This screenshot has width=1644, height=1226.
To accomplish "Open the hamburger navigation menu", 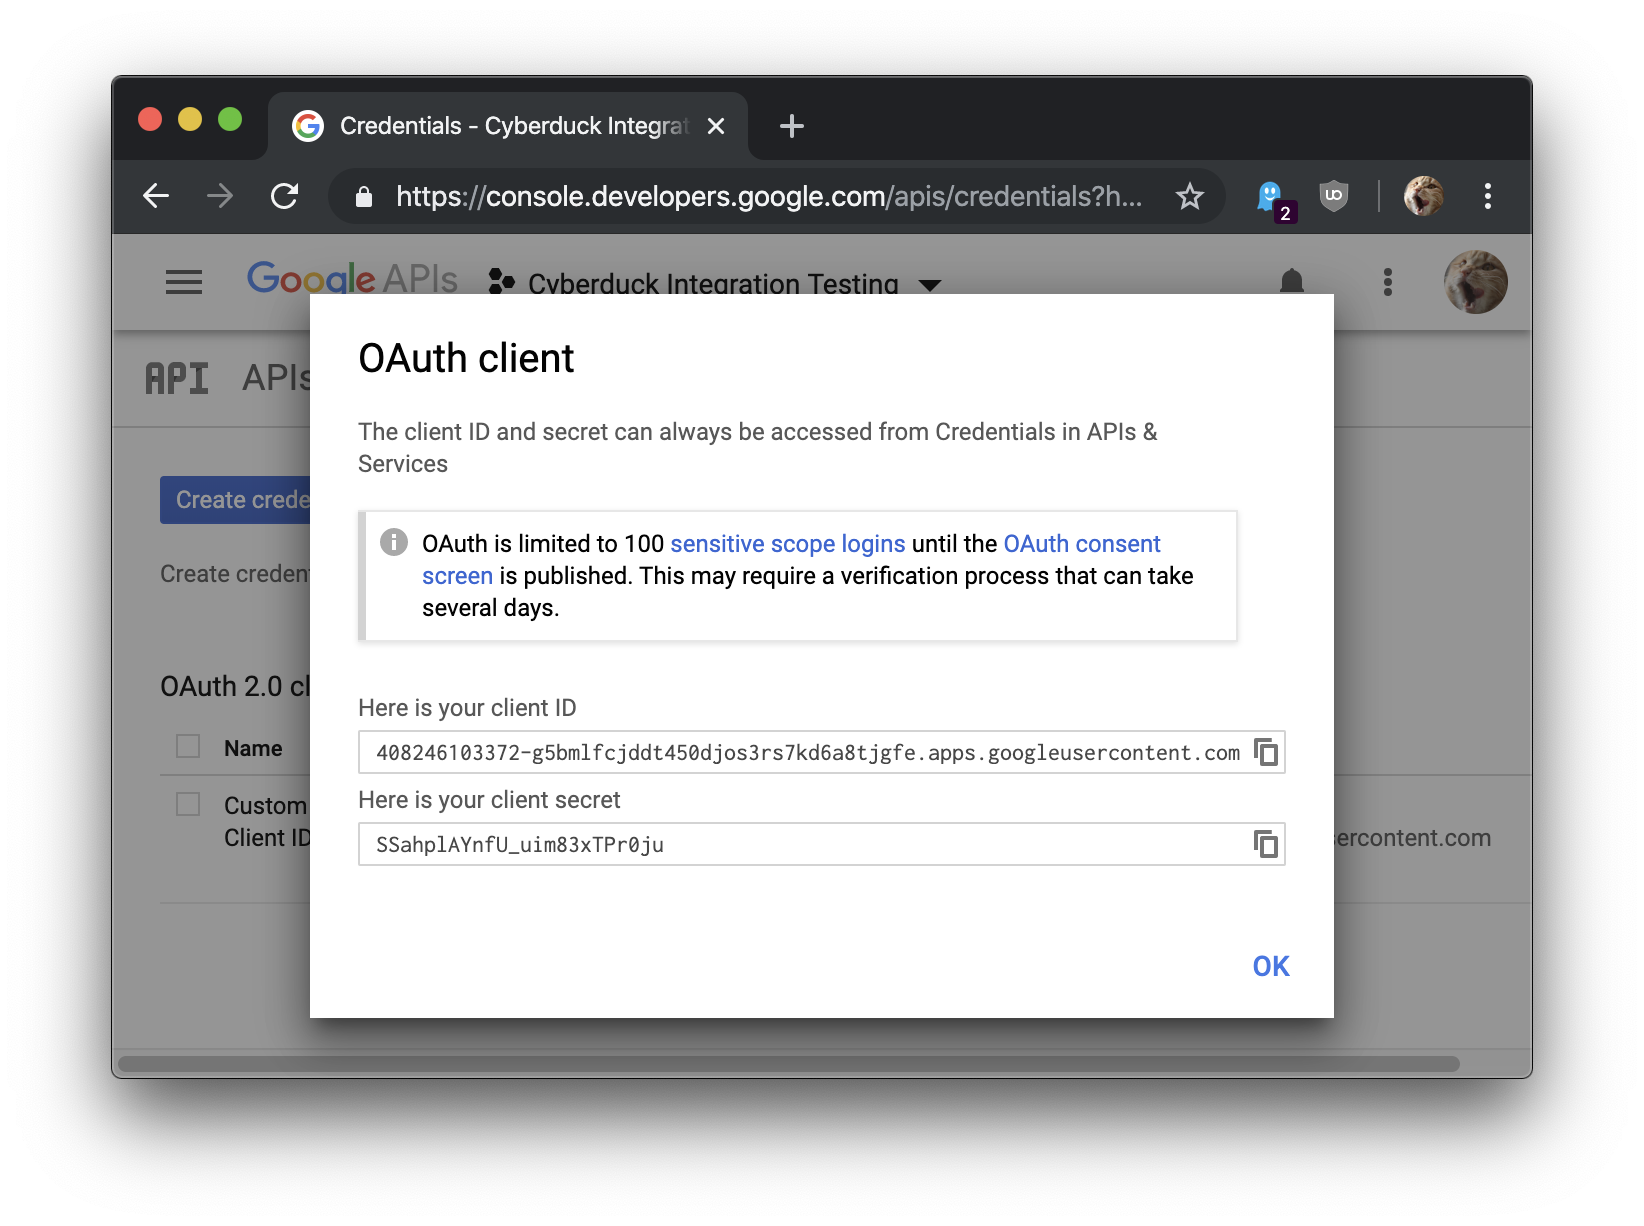I will point(184,282).
